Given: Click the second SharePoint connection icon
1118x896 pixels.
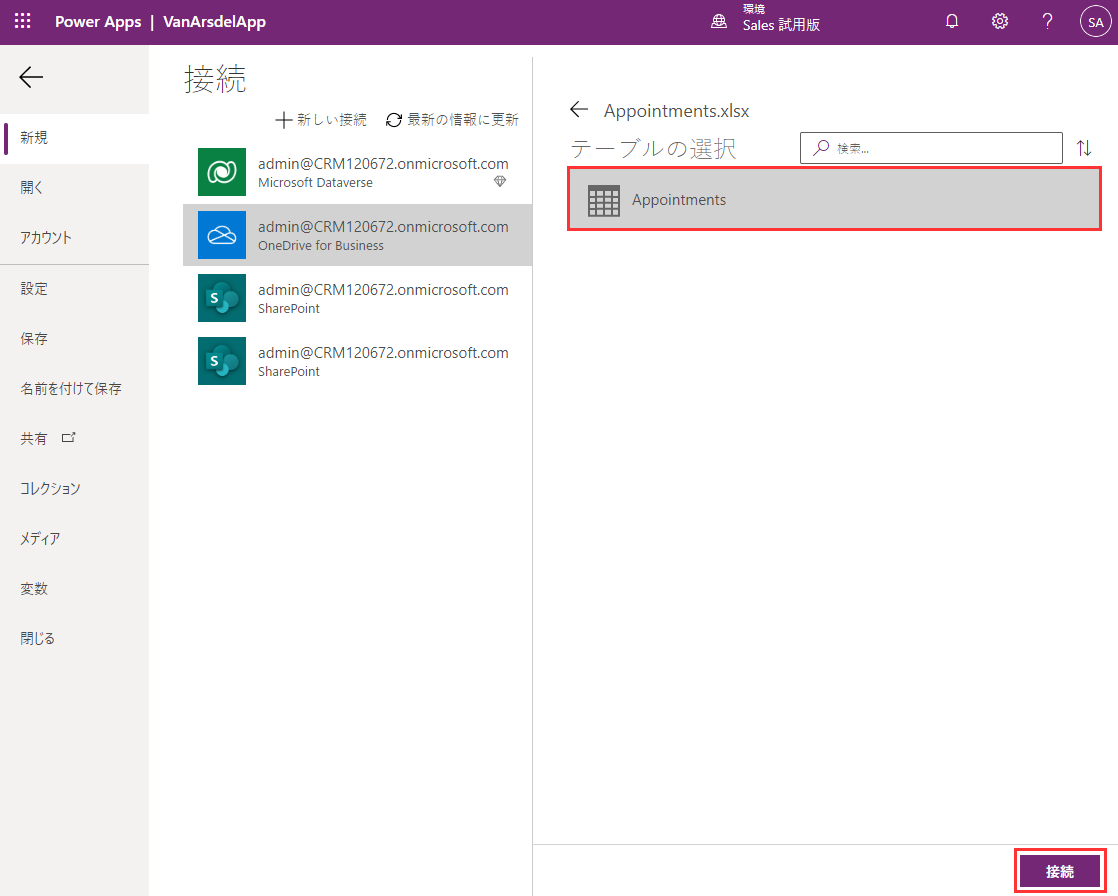Looking at the screenshot, I should click(222, 361).
